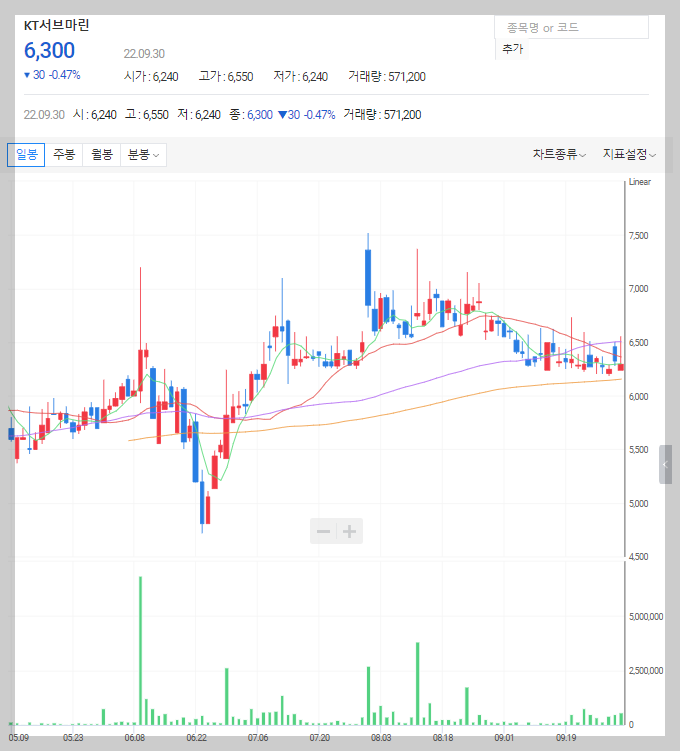The image size is (680, 751).
Task: Zoom in the chart with plus button
Action: [x=350, y=531]
